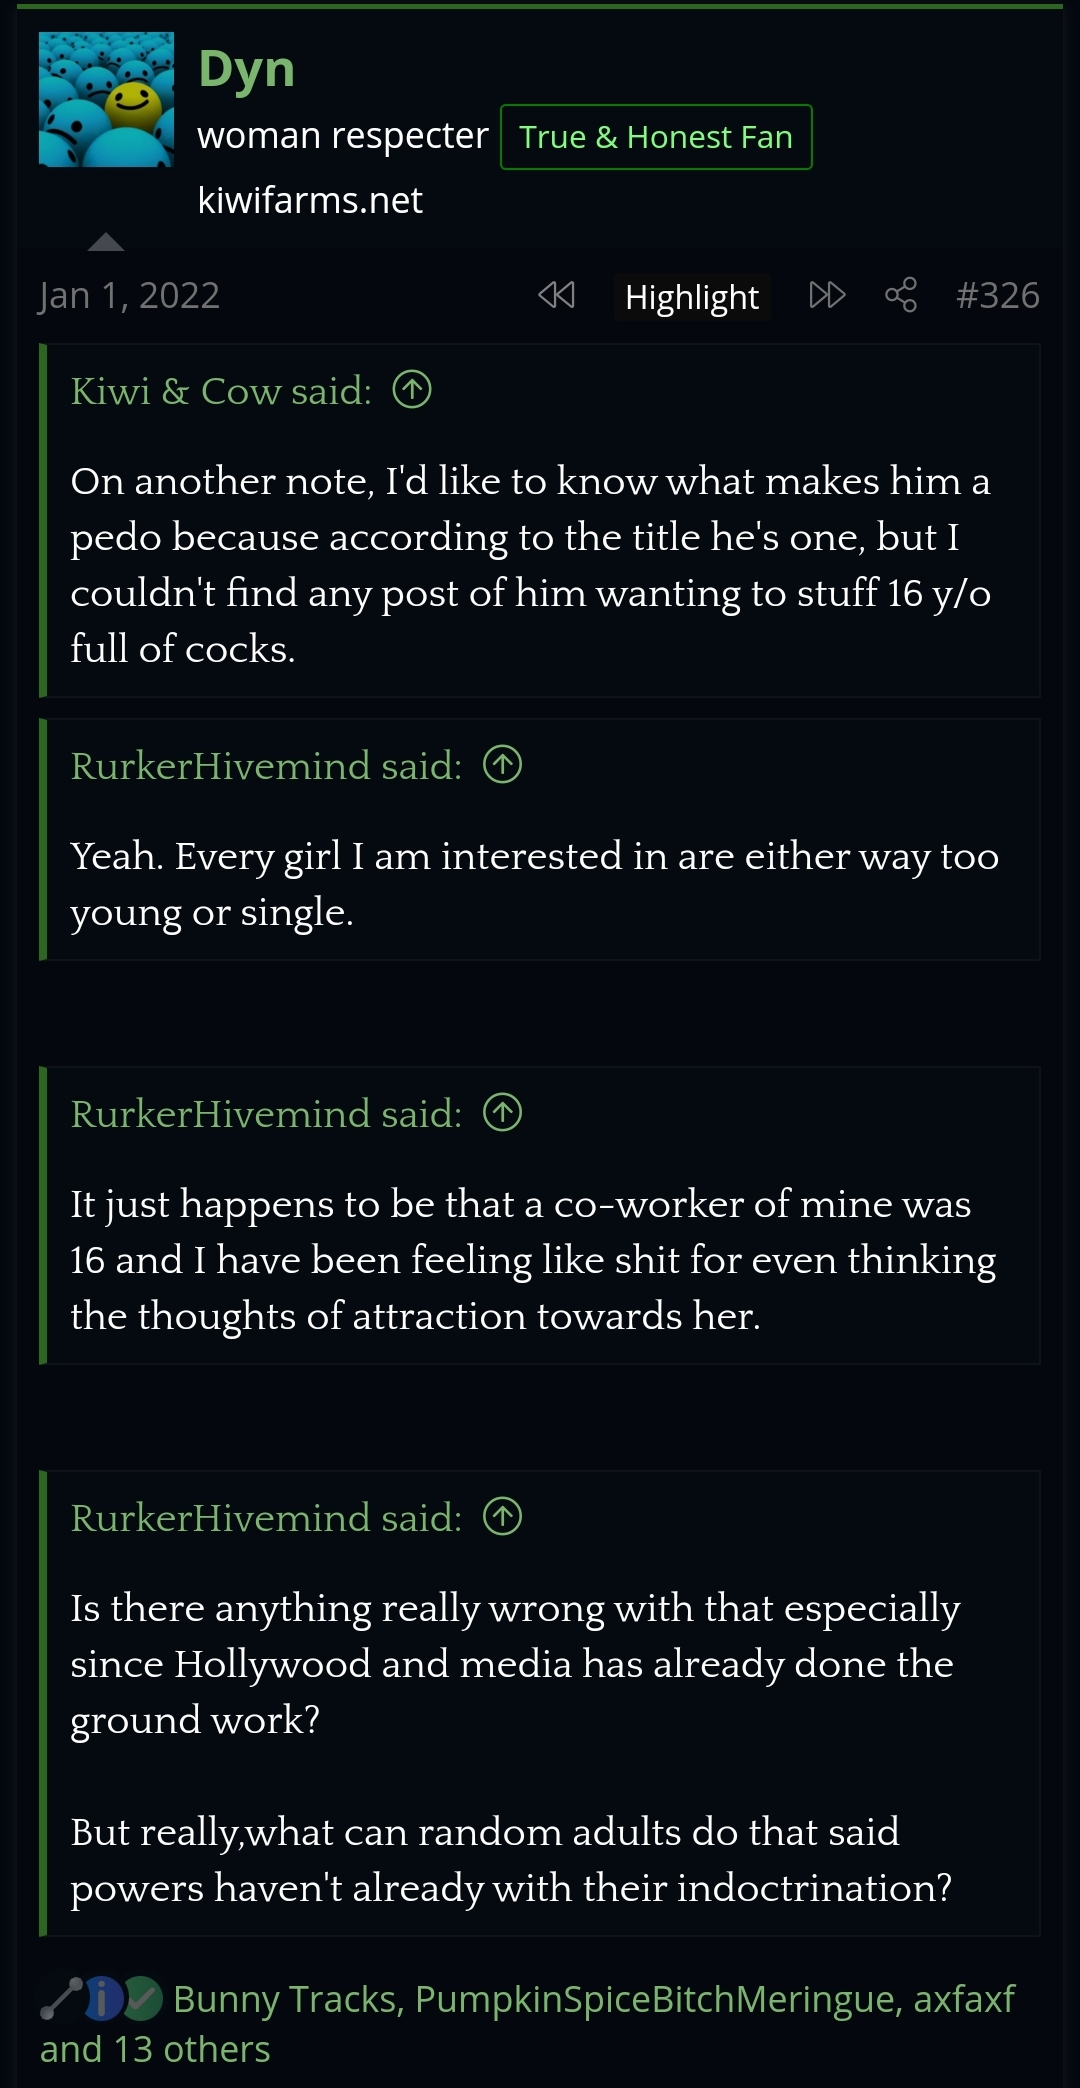Click the Highlight button
The height and width of the screenshot is (2088, 1080).
click(x=691, y=297)
